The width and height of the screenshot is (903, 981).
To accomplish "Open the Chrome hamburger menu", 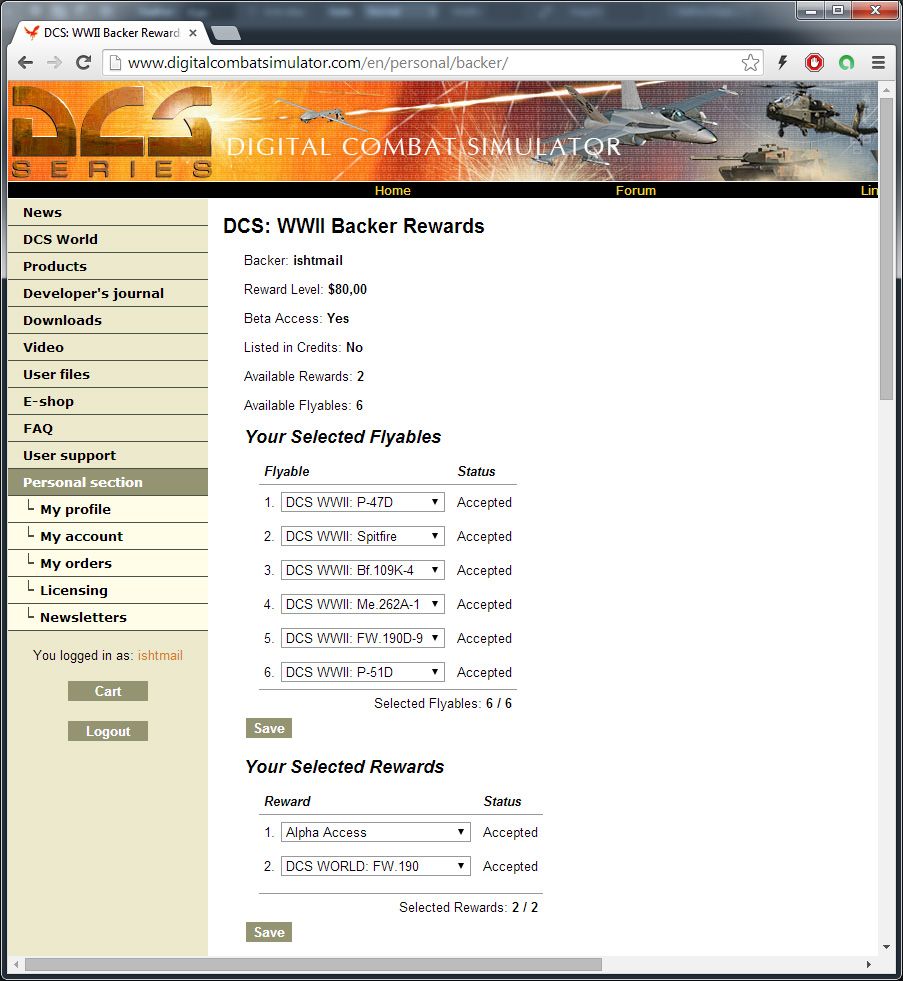I will tap(878, 62).
